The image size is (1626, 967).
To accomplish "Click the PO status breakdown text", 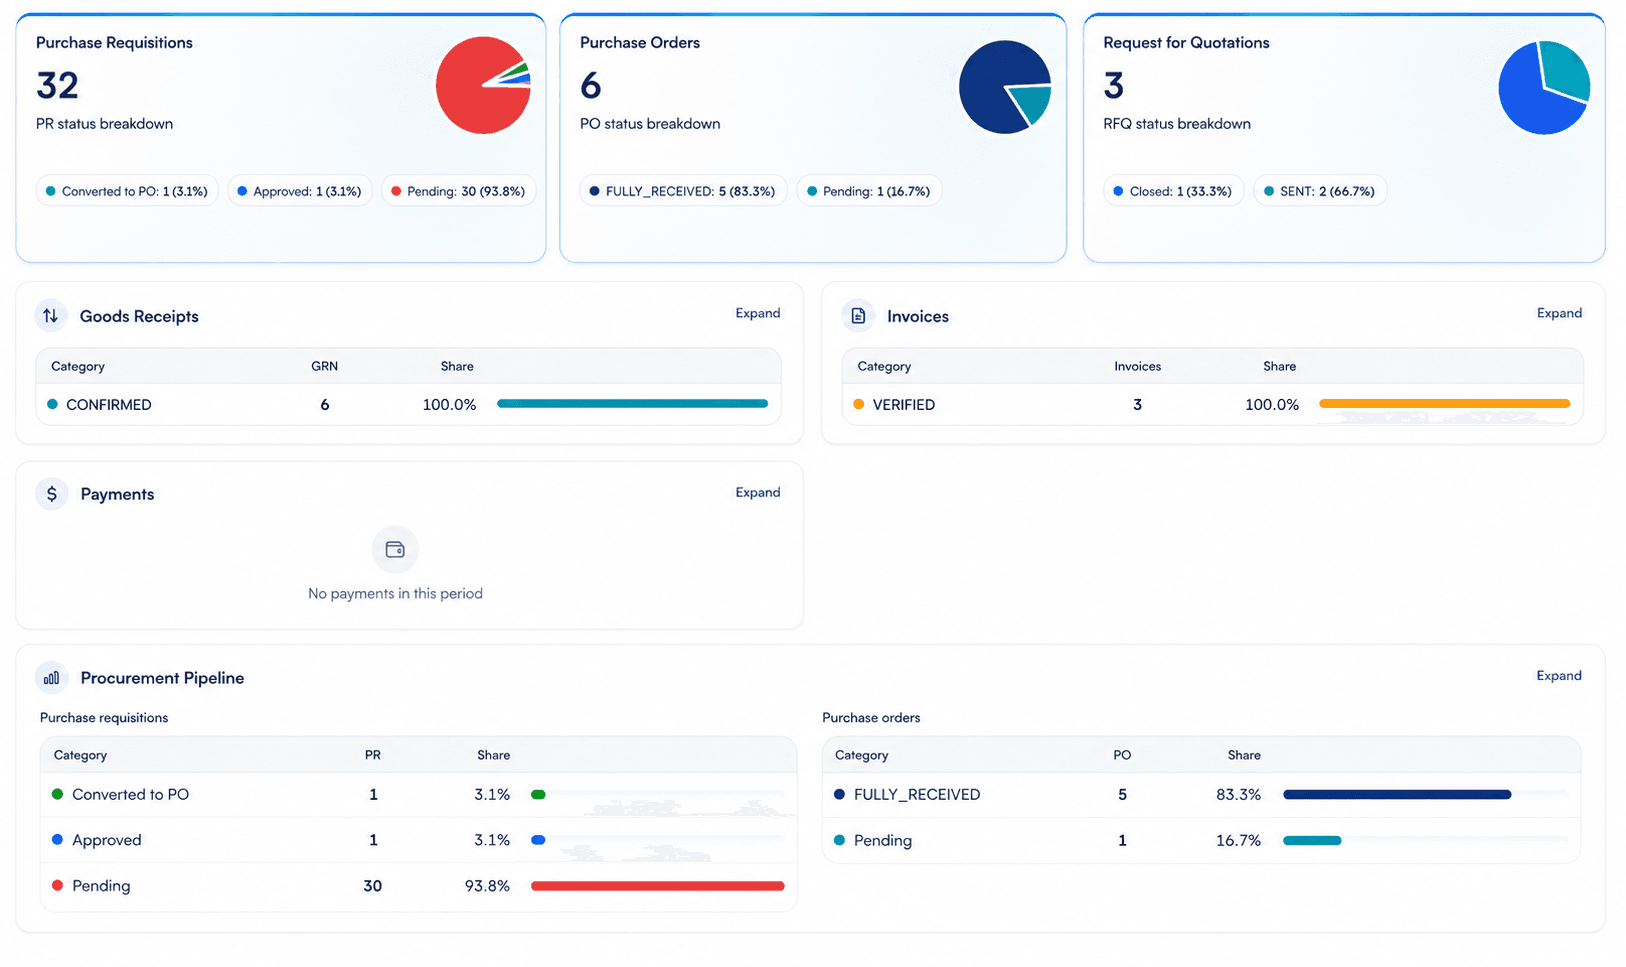I will coord(650,124).
